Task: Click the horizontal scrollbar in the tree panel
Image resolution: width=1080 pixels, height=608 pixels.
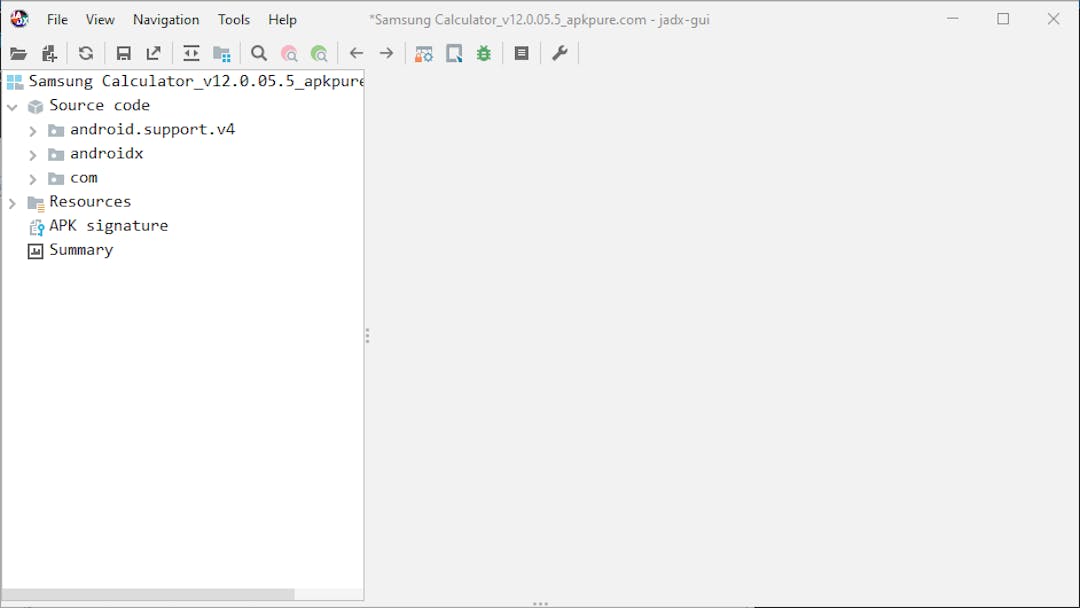Action: pos(150,594)
